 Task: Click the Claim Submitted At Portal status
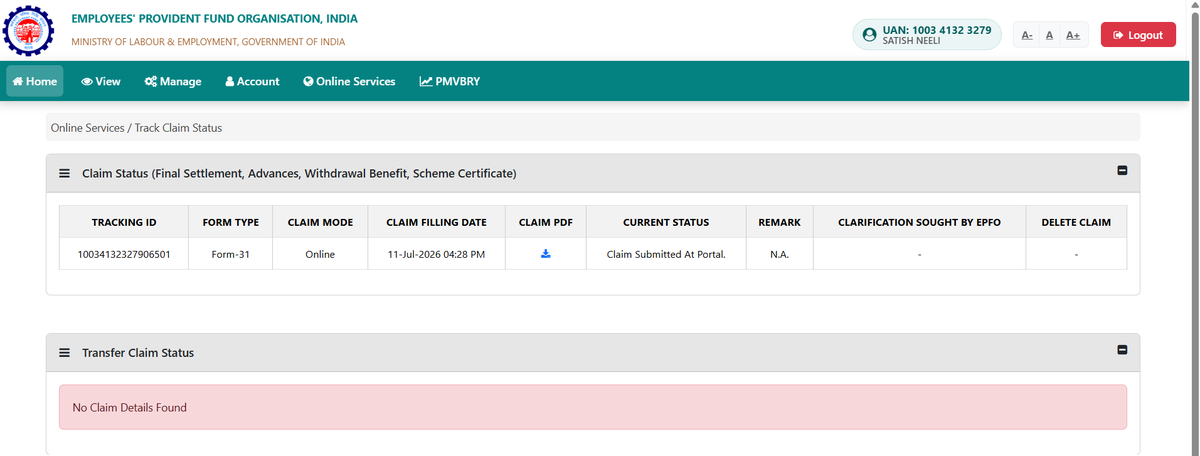[666, 254]
